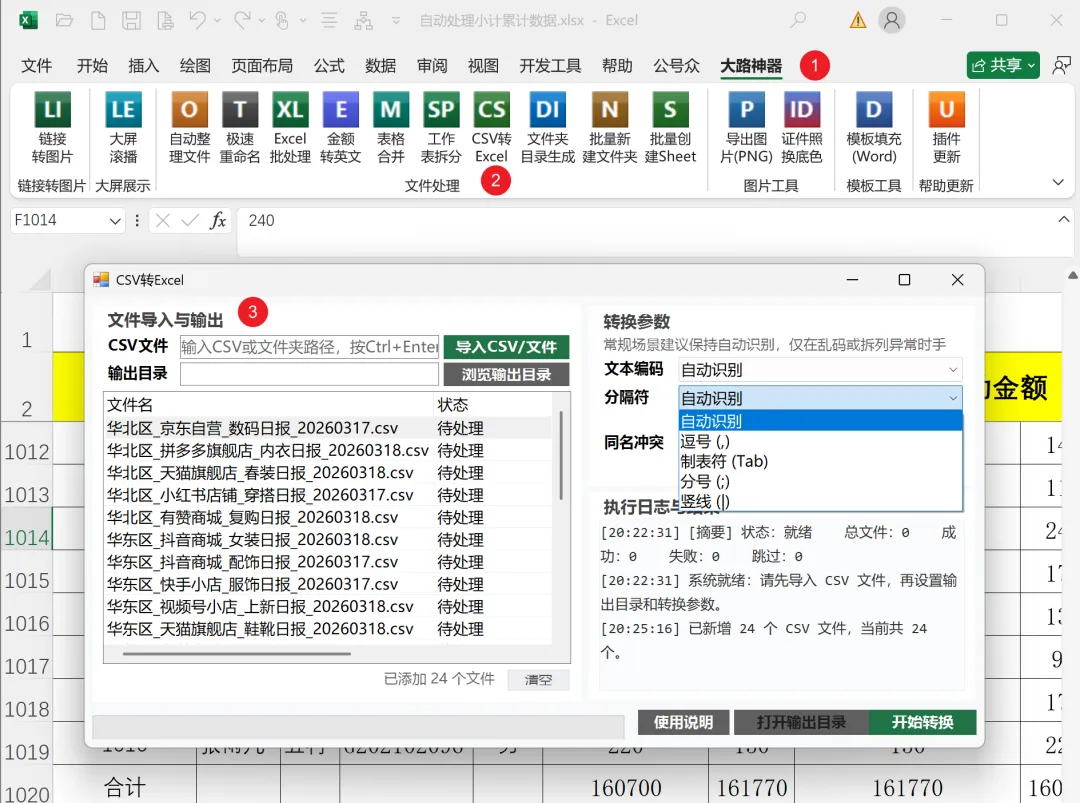Viewport: 1080px width, 803px height.
Task: Choose 逗号 (,) from separator list
Action: [x=820, y=441]
